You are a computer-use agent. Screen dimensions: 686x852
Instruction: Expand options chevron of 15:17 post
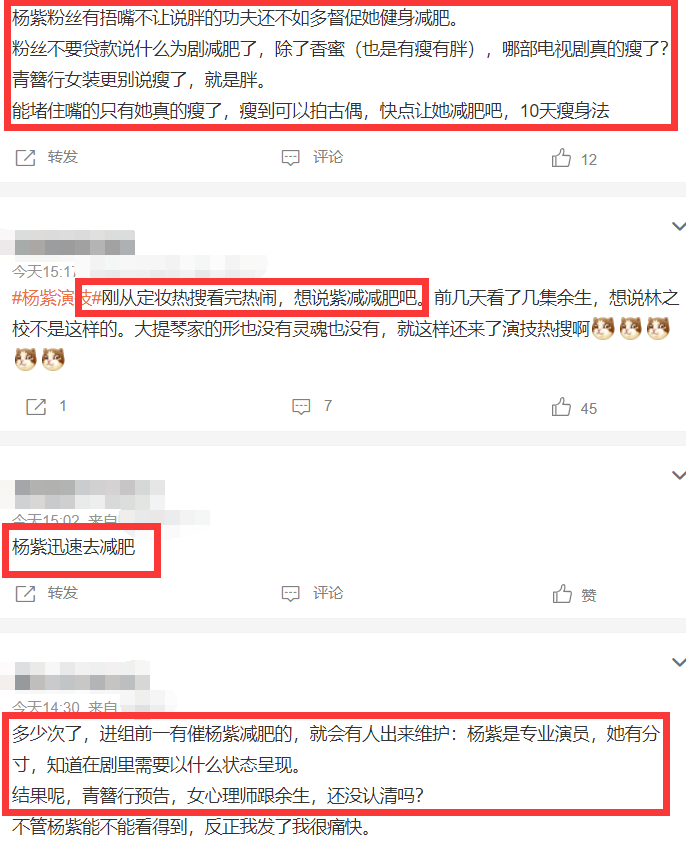tap(678, 226)
